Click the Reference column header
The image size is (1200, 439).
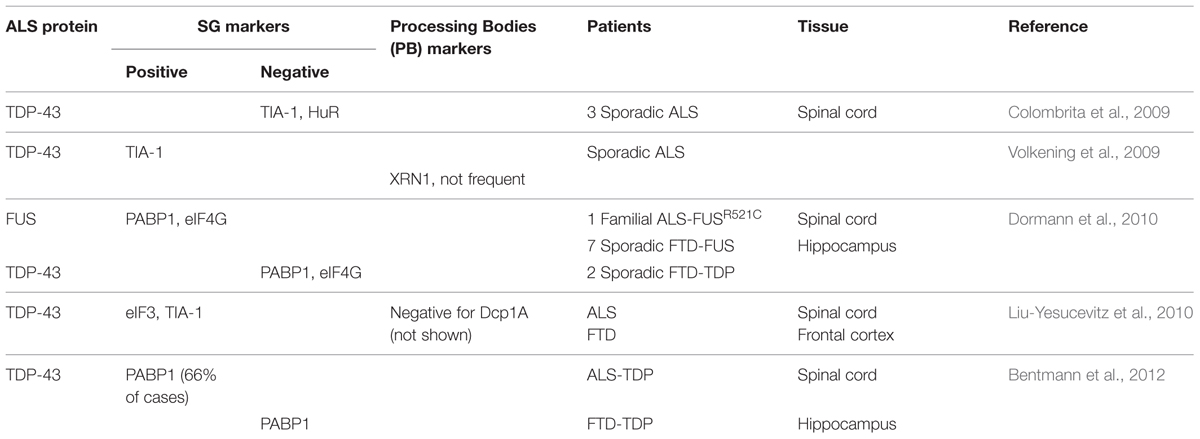(1048, 27)
